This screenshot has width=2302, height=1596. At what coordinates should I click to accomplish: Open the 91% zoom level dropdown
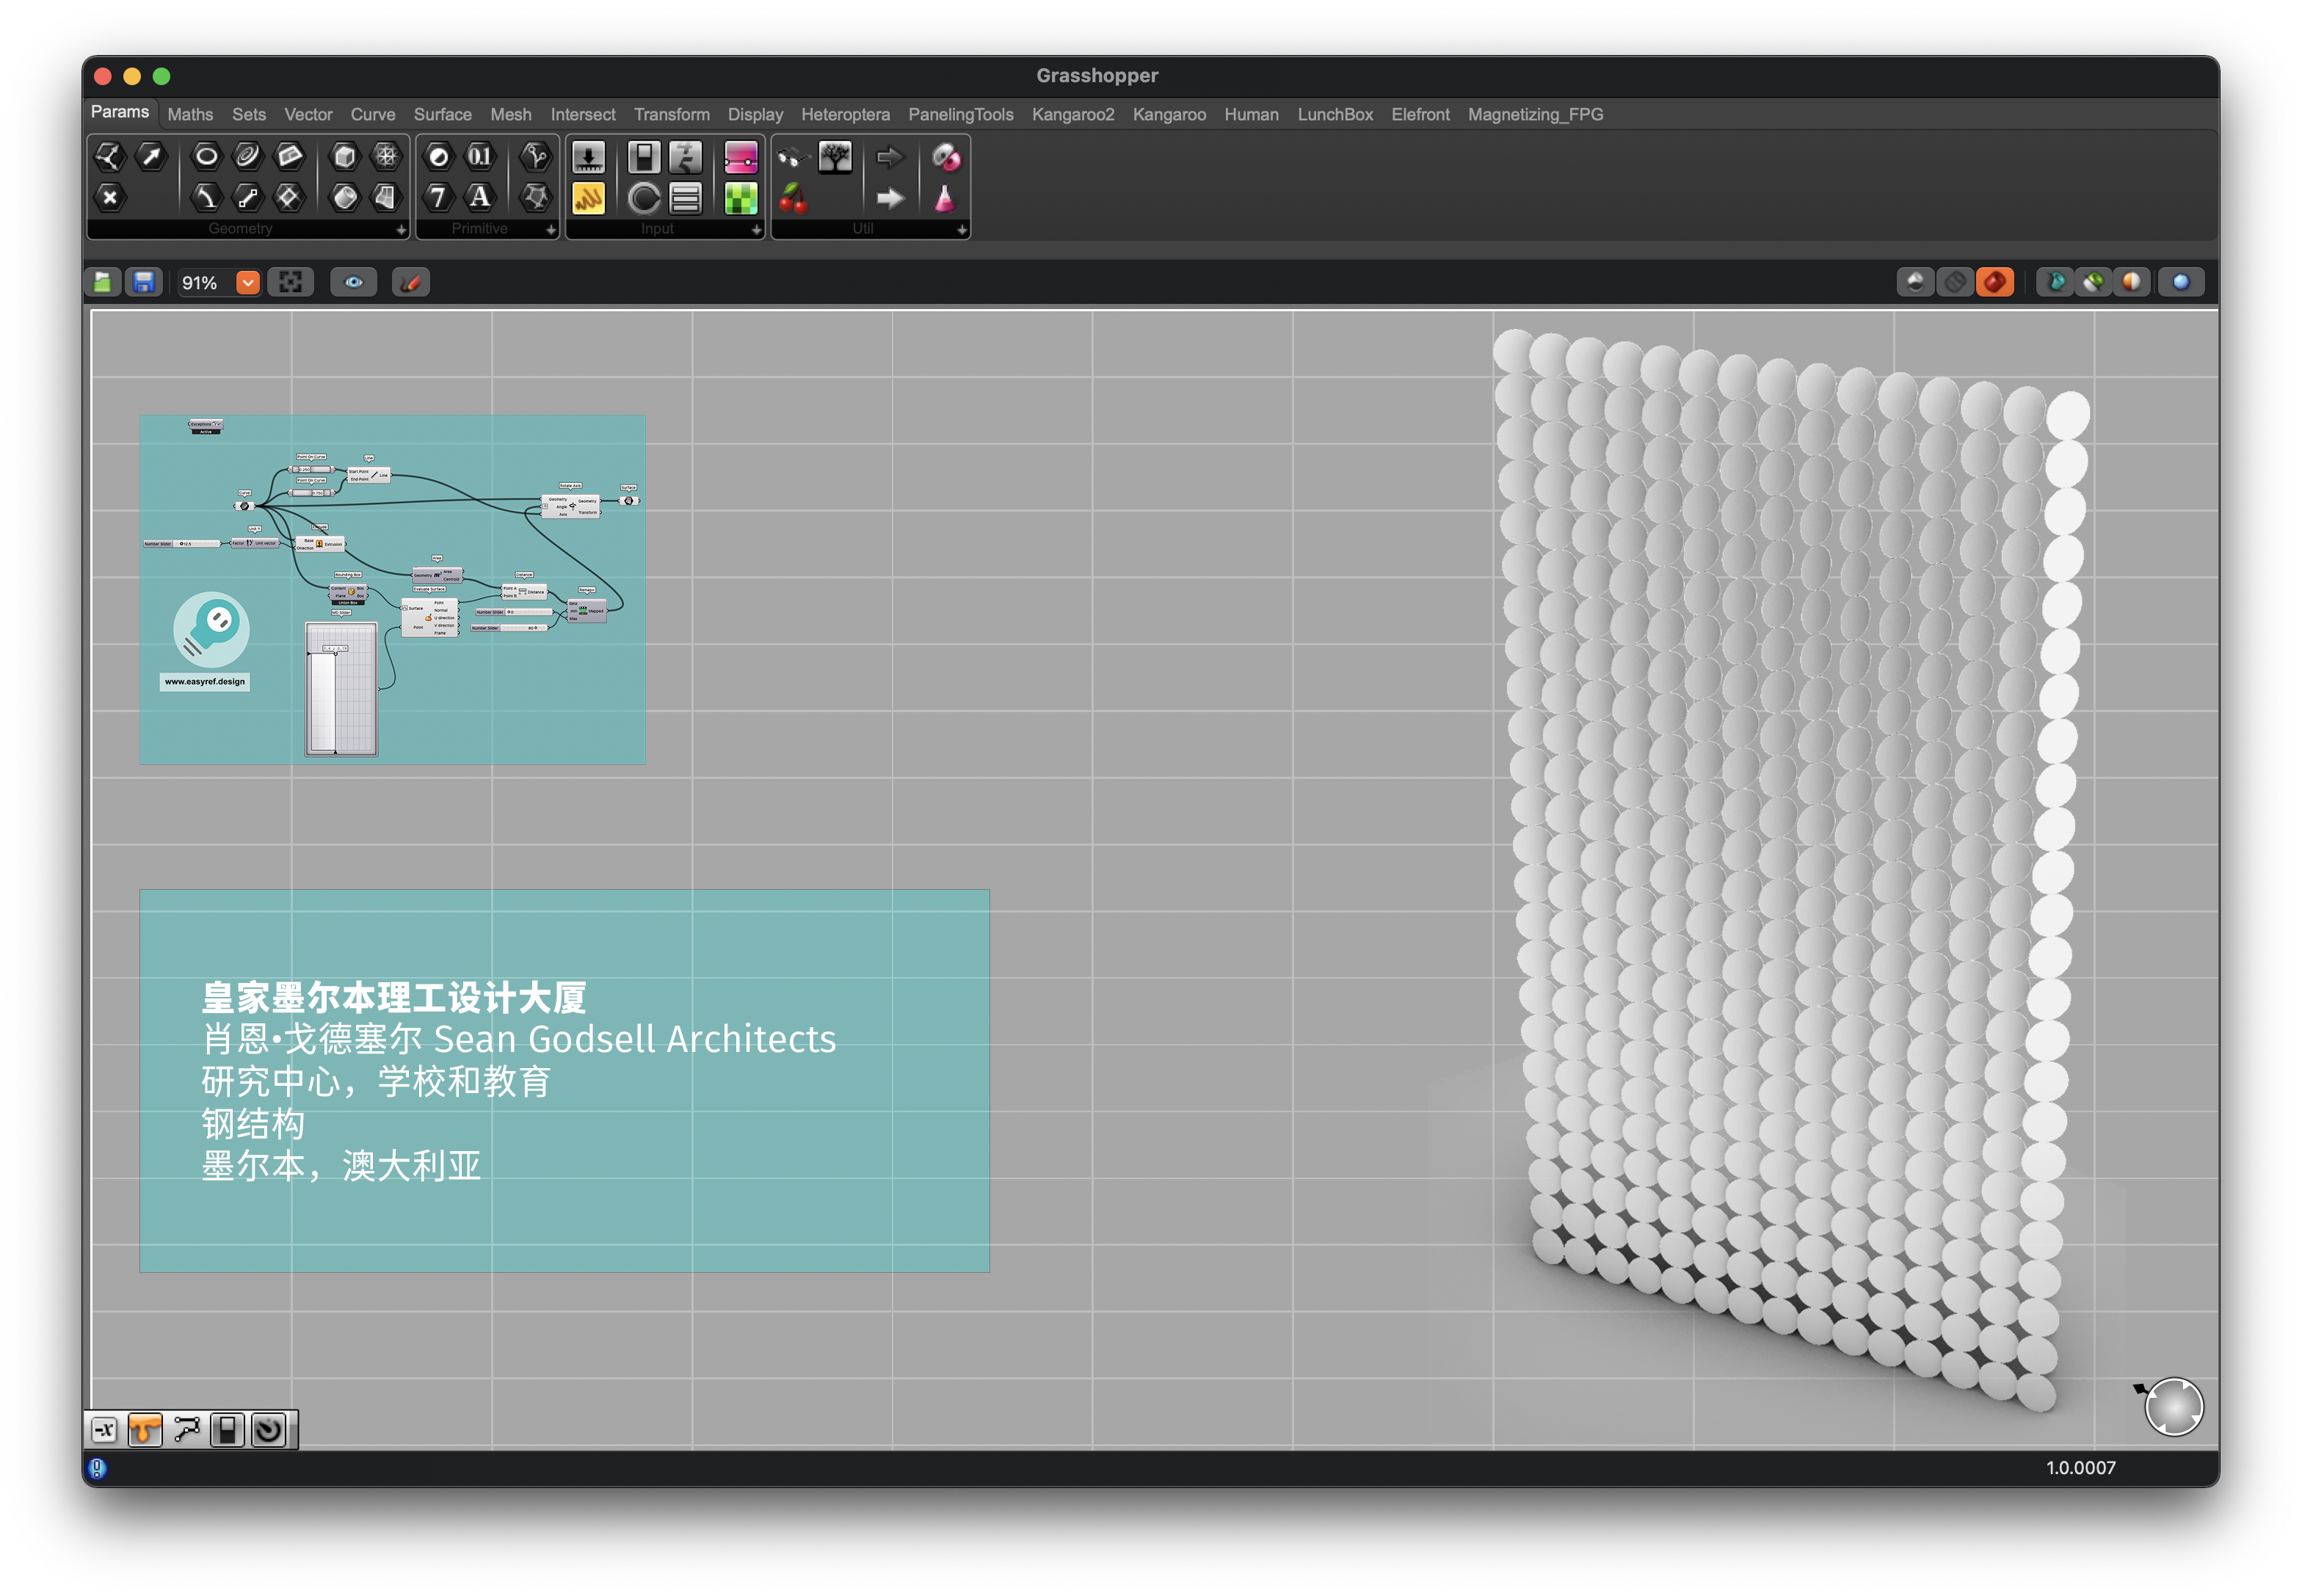(x=247, y=283)
